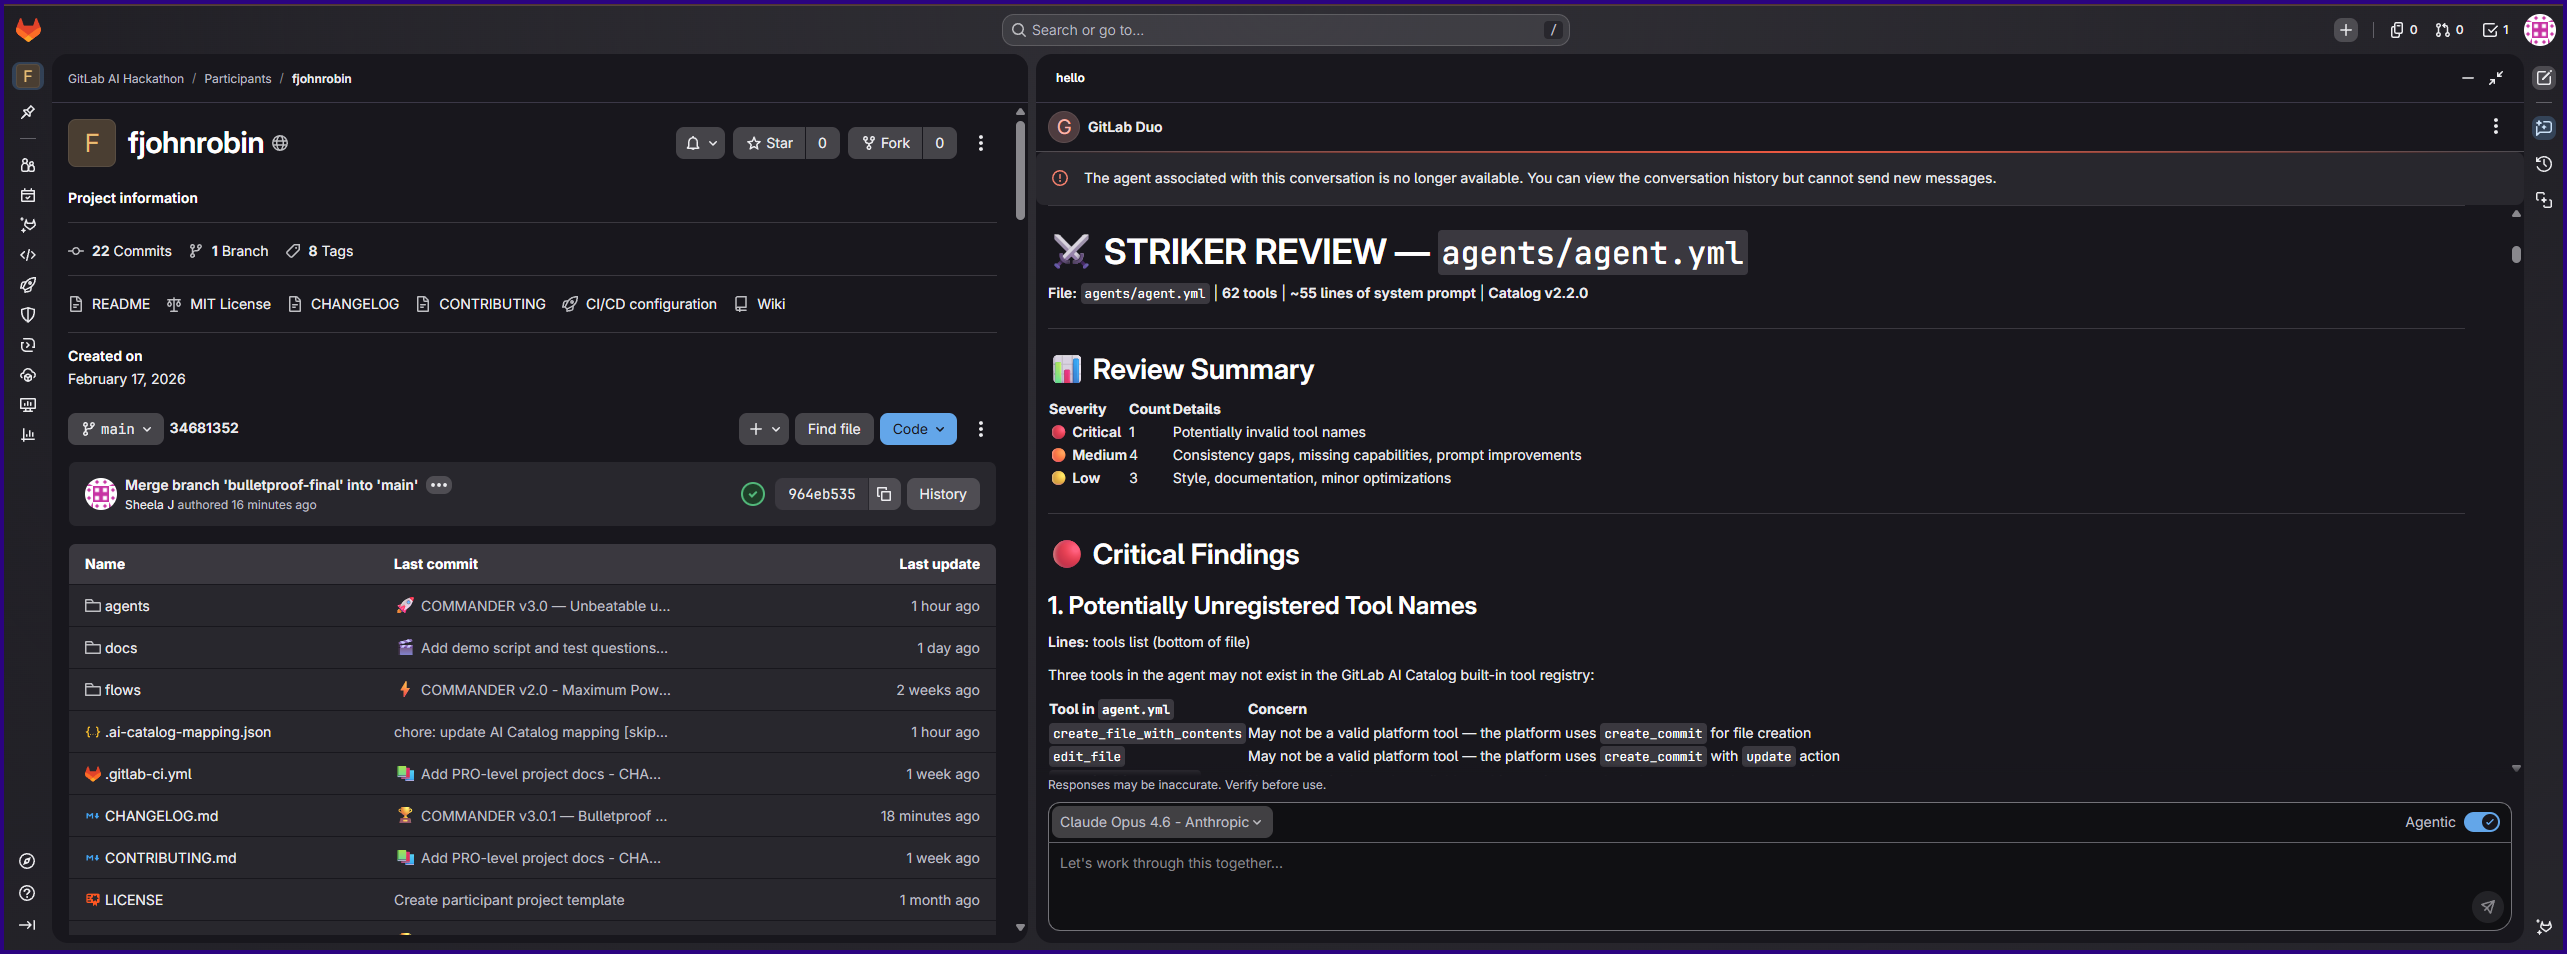
Task: Click the project page vertical scrollbar
Action: pyautogui.click(x=1020, y=170)
